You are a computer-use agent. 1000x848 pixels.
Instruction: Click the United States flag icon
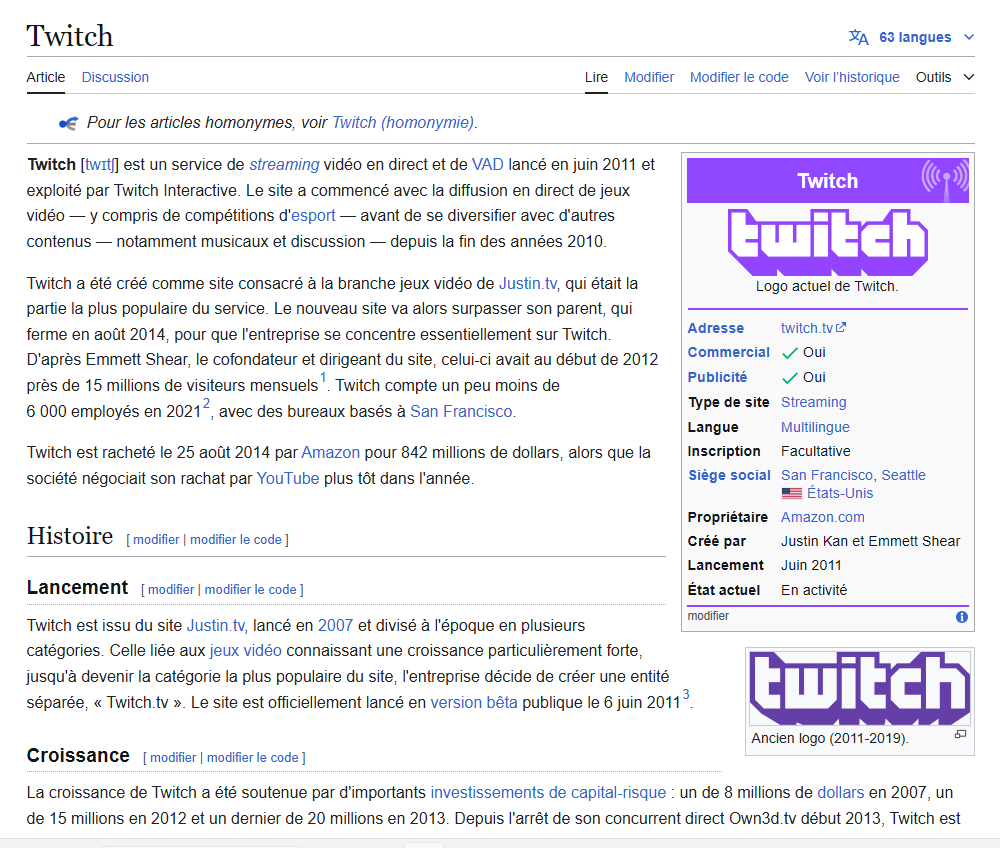(x=791, y=493)
